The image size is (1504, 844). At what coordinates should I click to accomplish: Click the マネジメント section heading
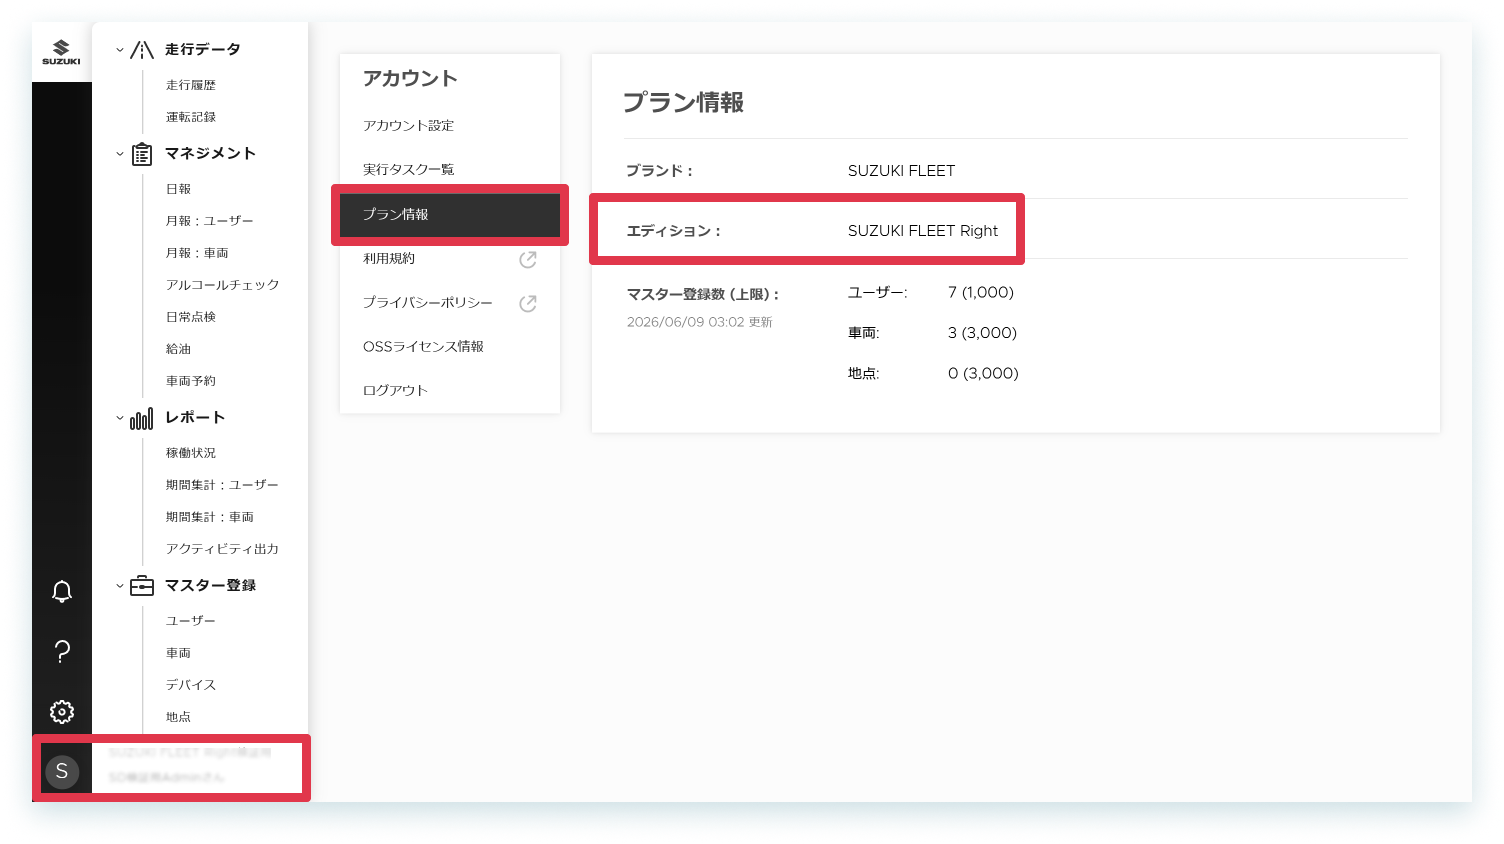[210, 154]
